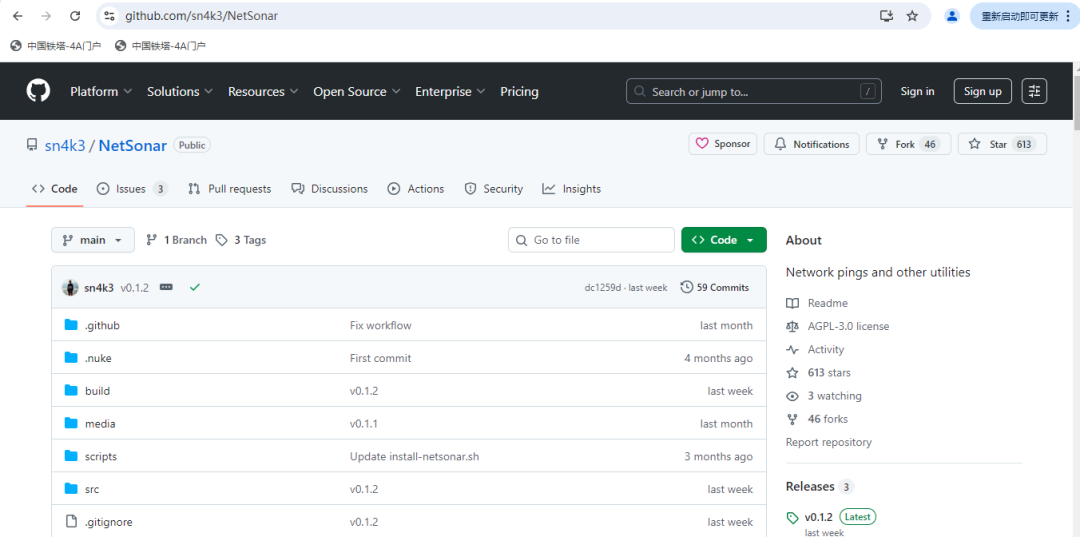Open the media folder
The width and height of the screenshot is (1080, 537).
coord(100,423)
